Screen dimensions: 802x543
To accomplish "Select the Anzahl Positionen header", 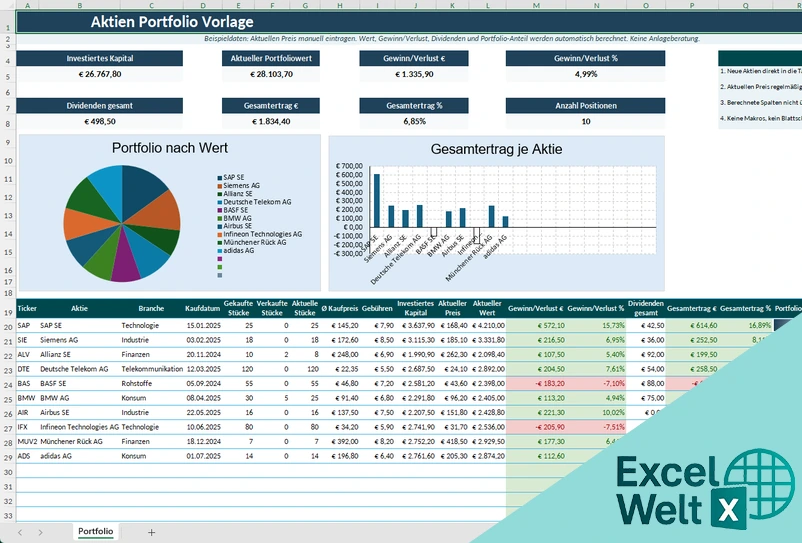I will tap(586, 106).
